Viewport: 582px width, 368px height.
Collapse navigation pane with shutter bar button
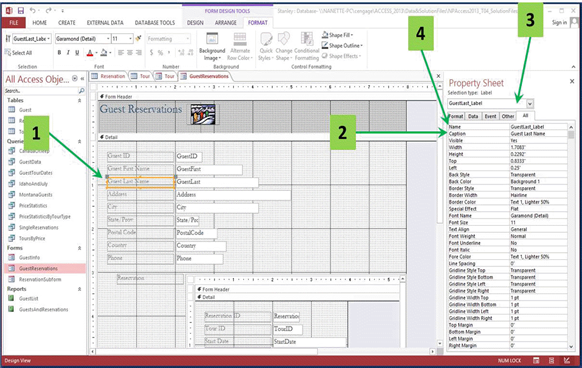tap(82, 78)
